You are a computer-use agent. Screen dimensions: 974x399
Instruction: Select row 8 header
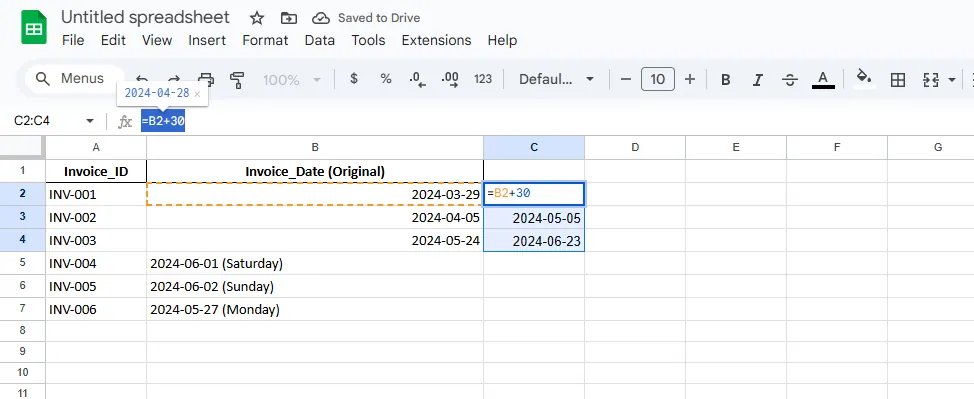point(22,330)
